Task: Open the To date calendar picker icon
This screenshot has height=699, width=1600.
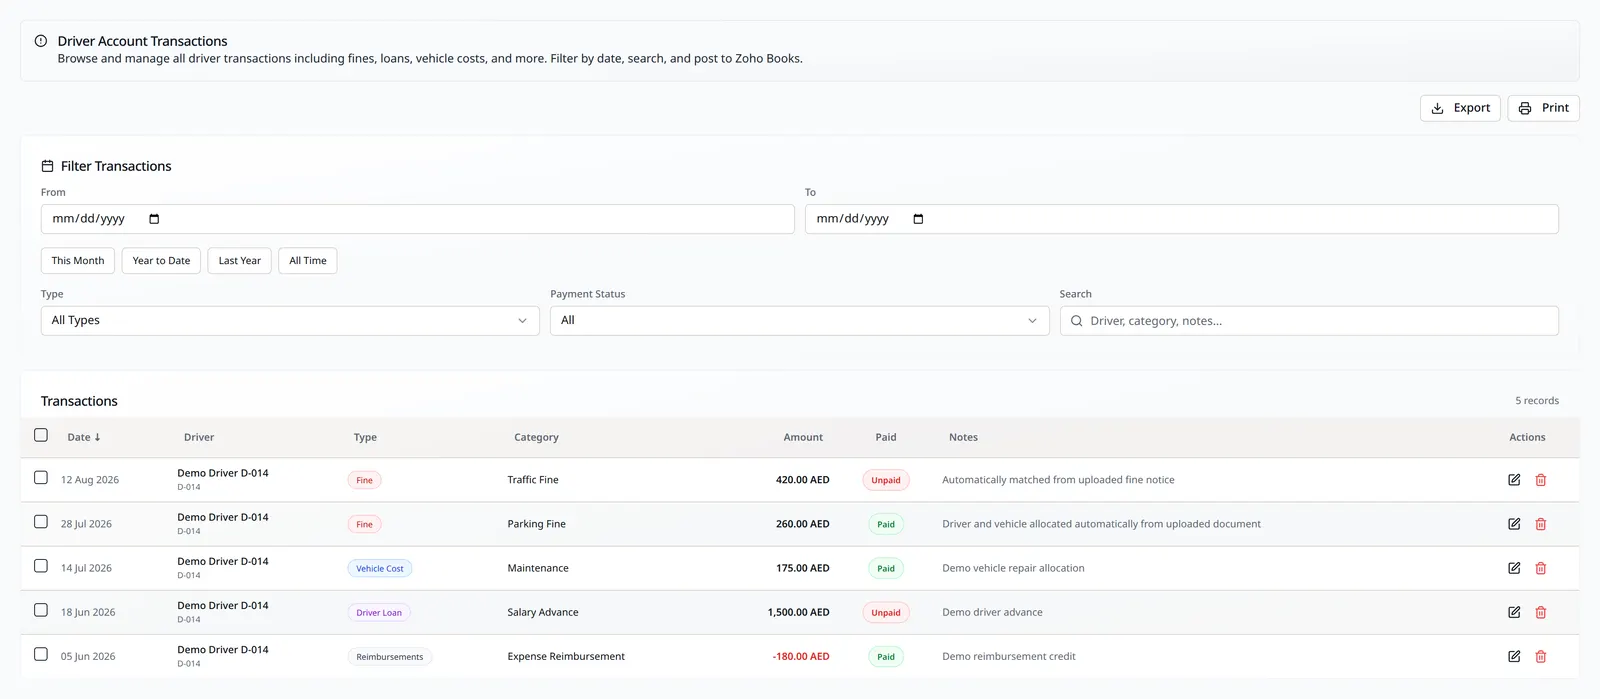Action: (918, 219)
